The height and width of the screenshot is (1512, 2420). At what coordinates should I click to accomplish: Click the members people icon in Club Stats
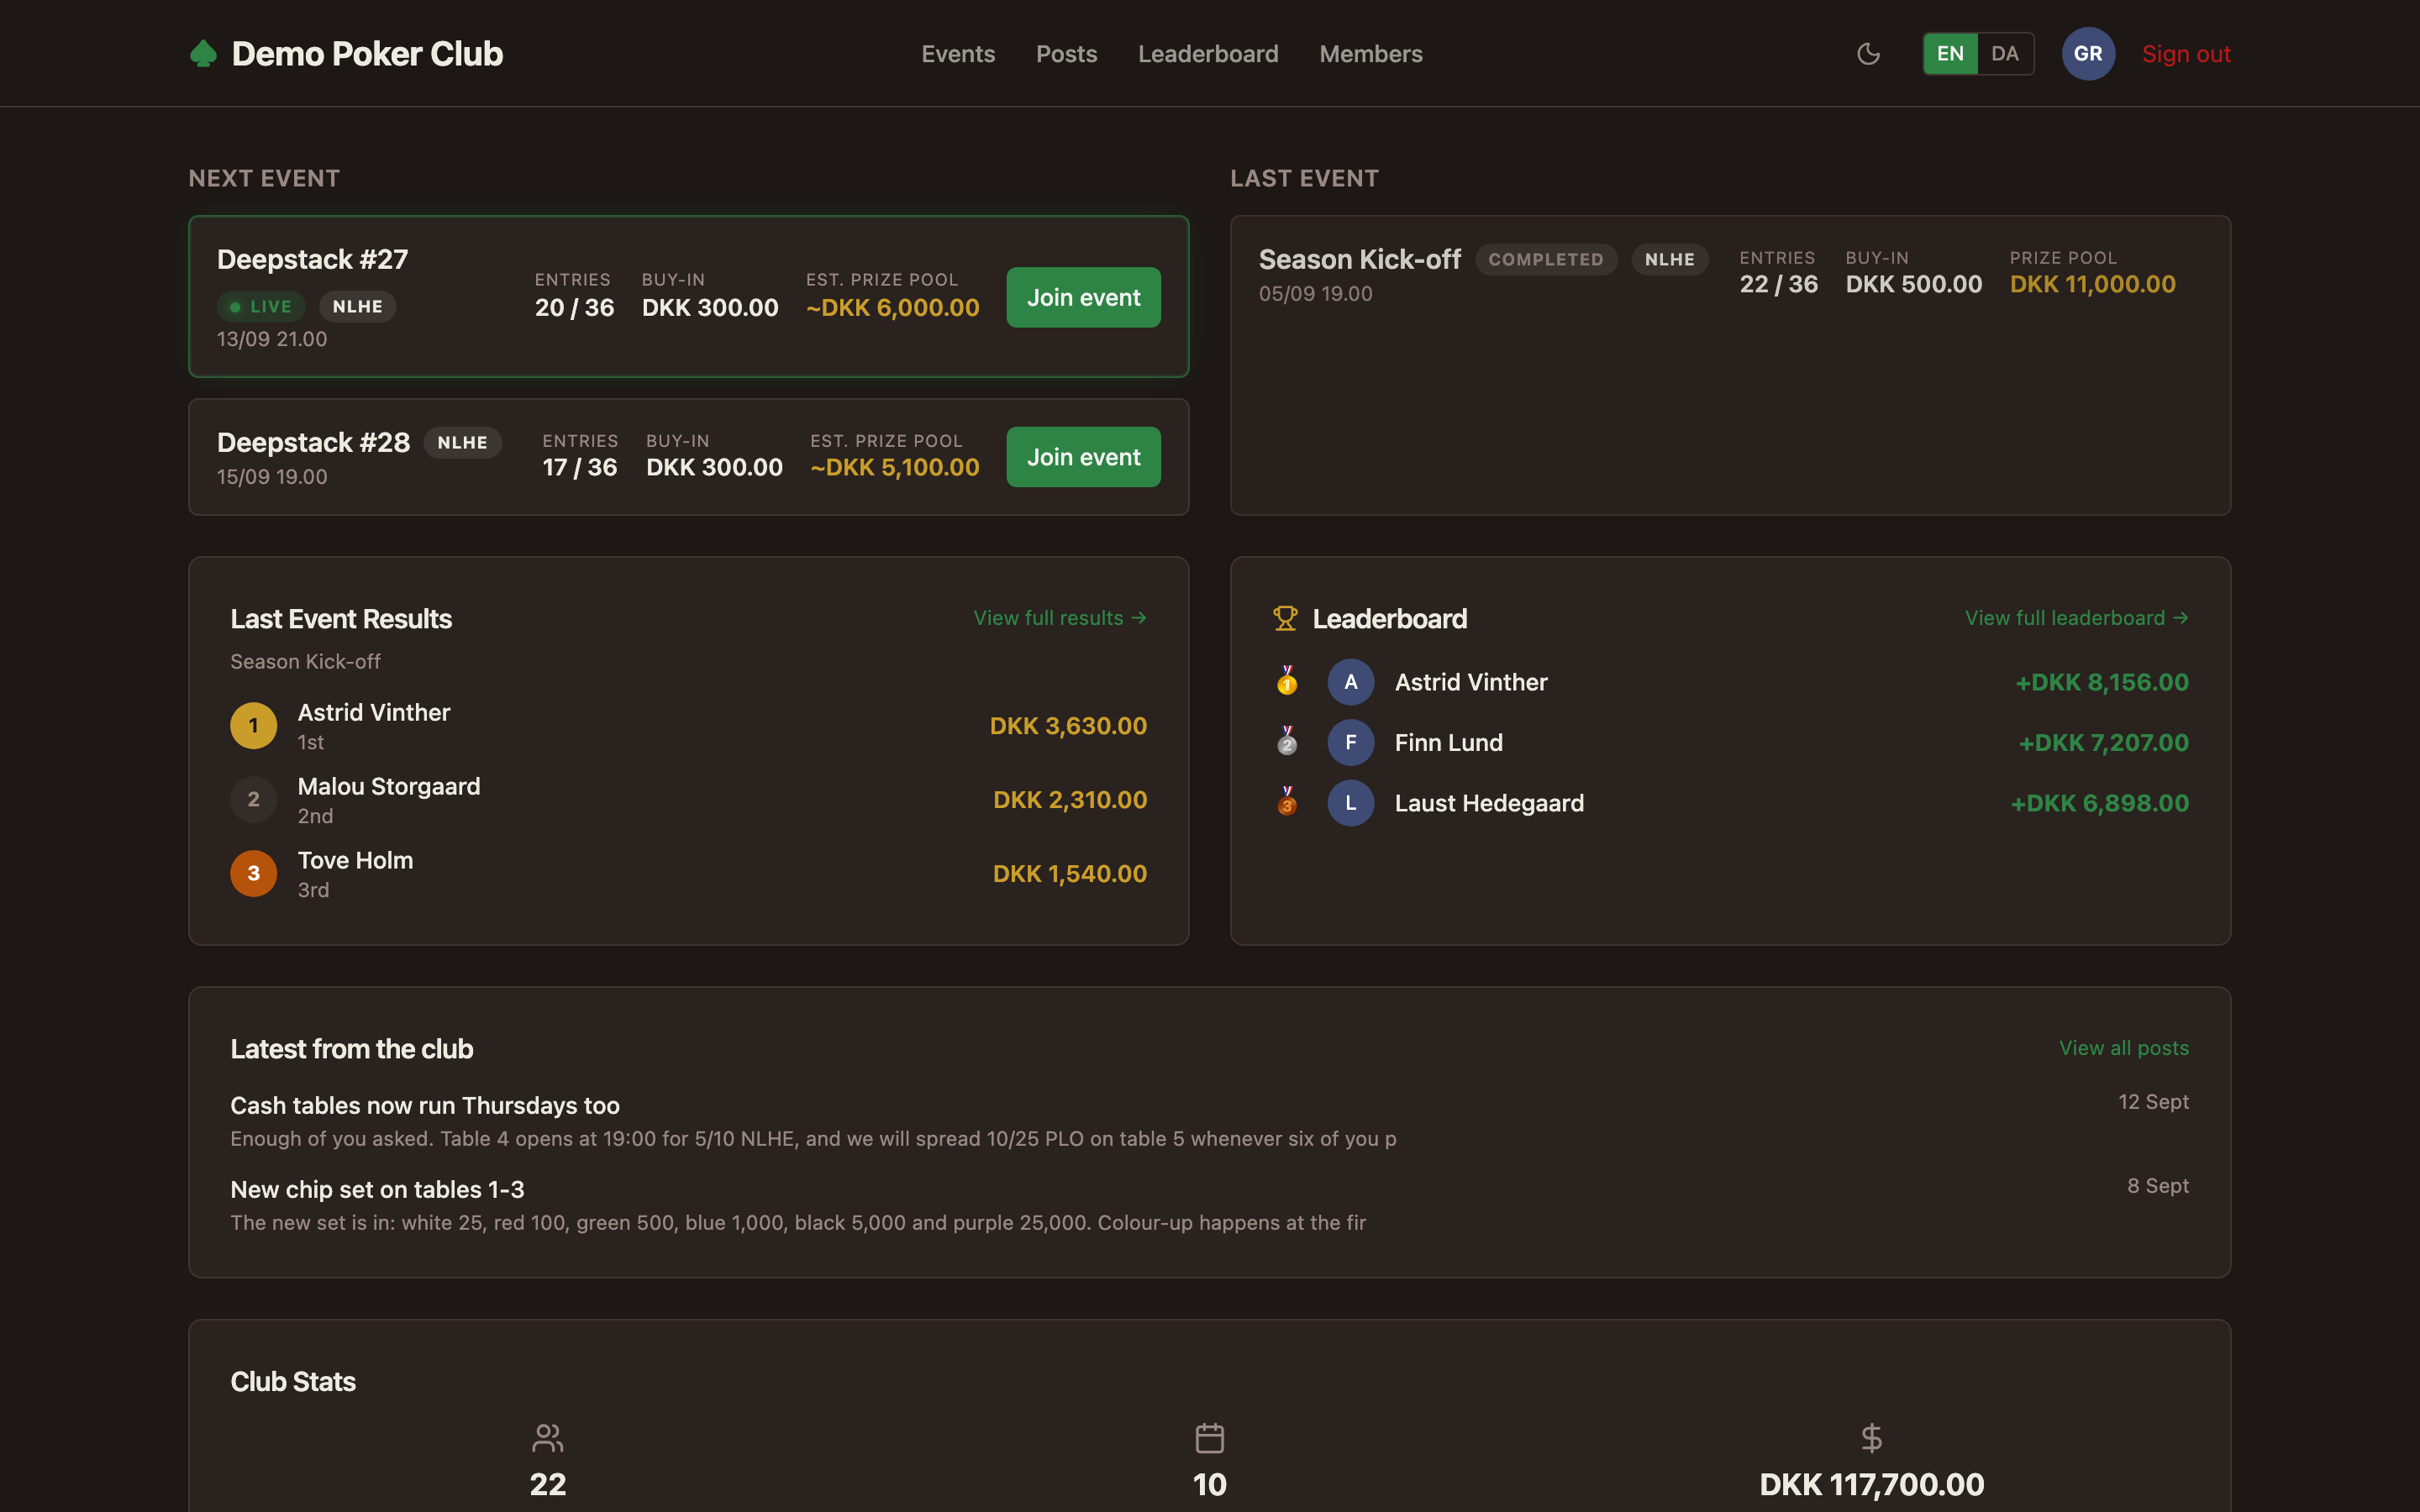[x=548, y=1438]
